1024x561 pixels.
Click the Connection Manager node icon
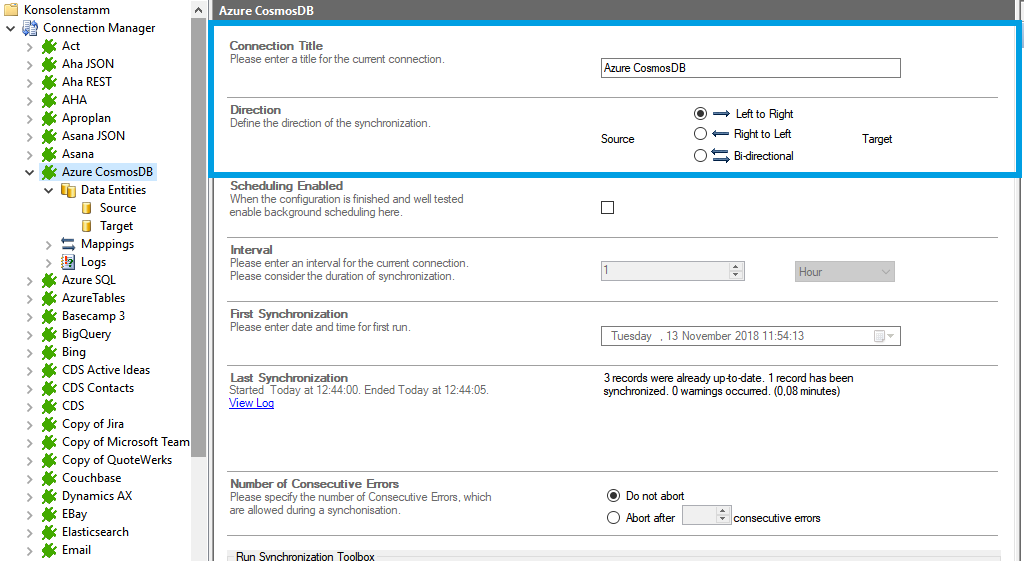point(30,28)
